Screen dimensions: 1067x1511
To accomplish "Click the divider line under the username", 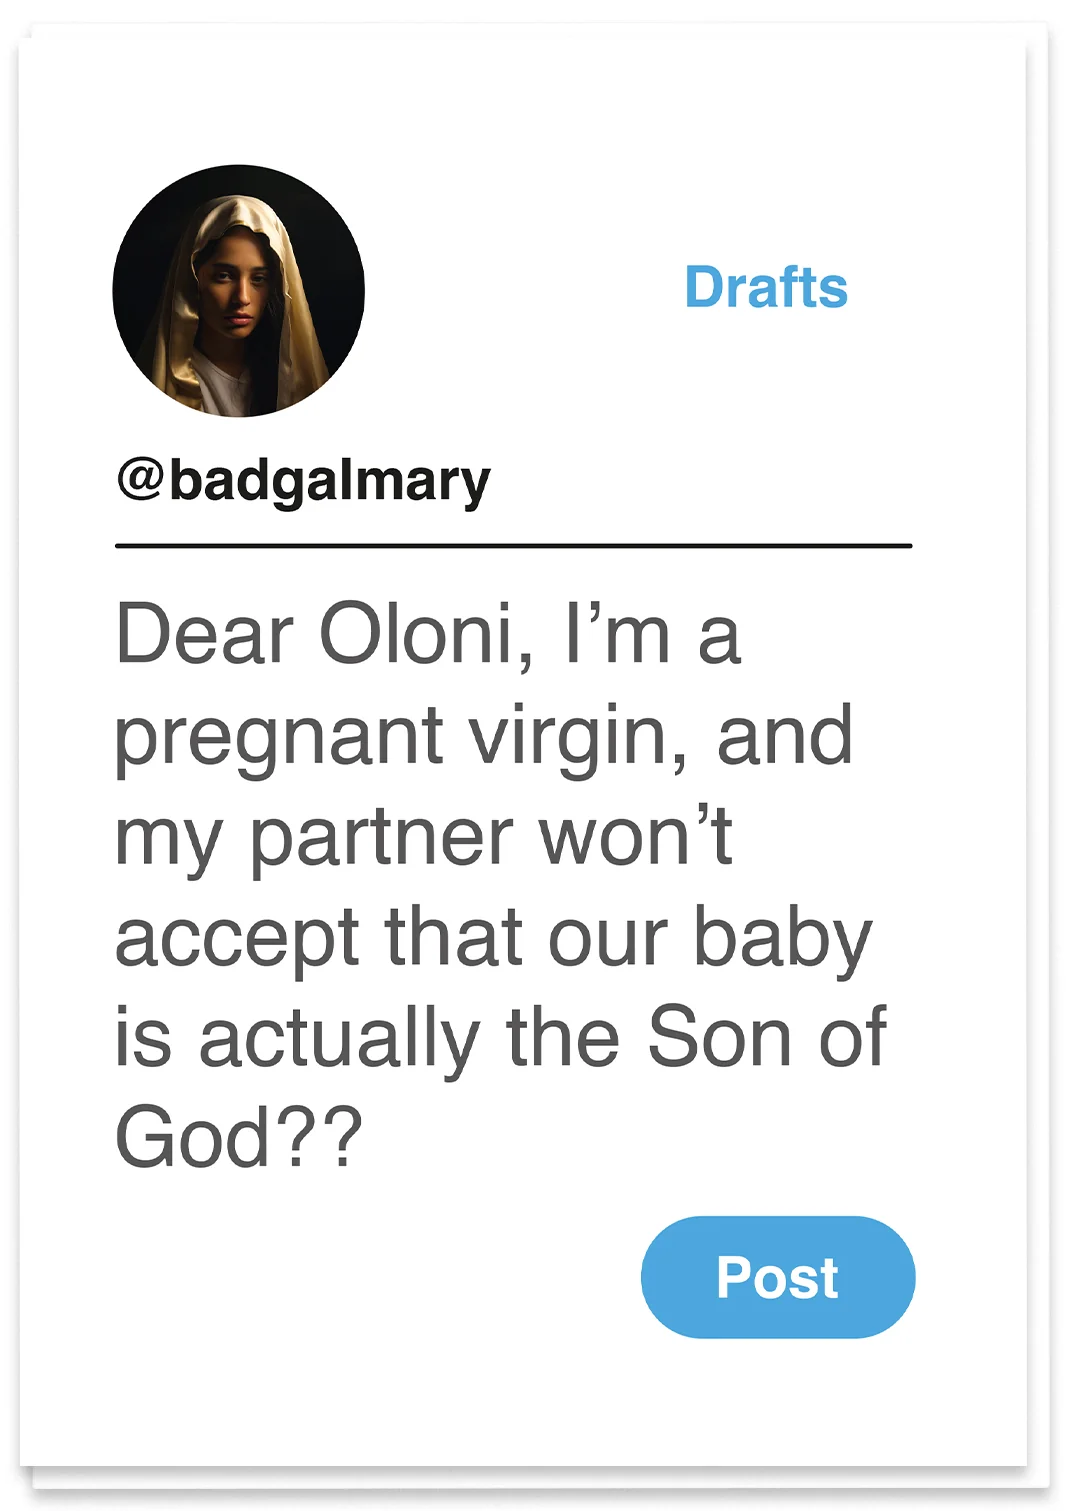I will (x=514, y=546).
